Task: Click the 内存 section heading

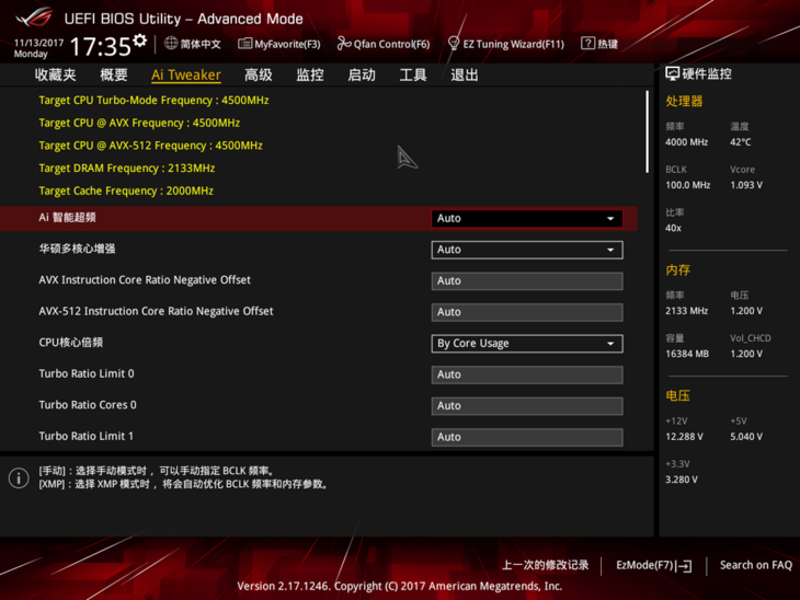Action: pyautogui.click(x=678, y=270)
